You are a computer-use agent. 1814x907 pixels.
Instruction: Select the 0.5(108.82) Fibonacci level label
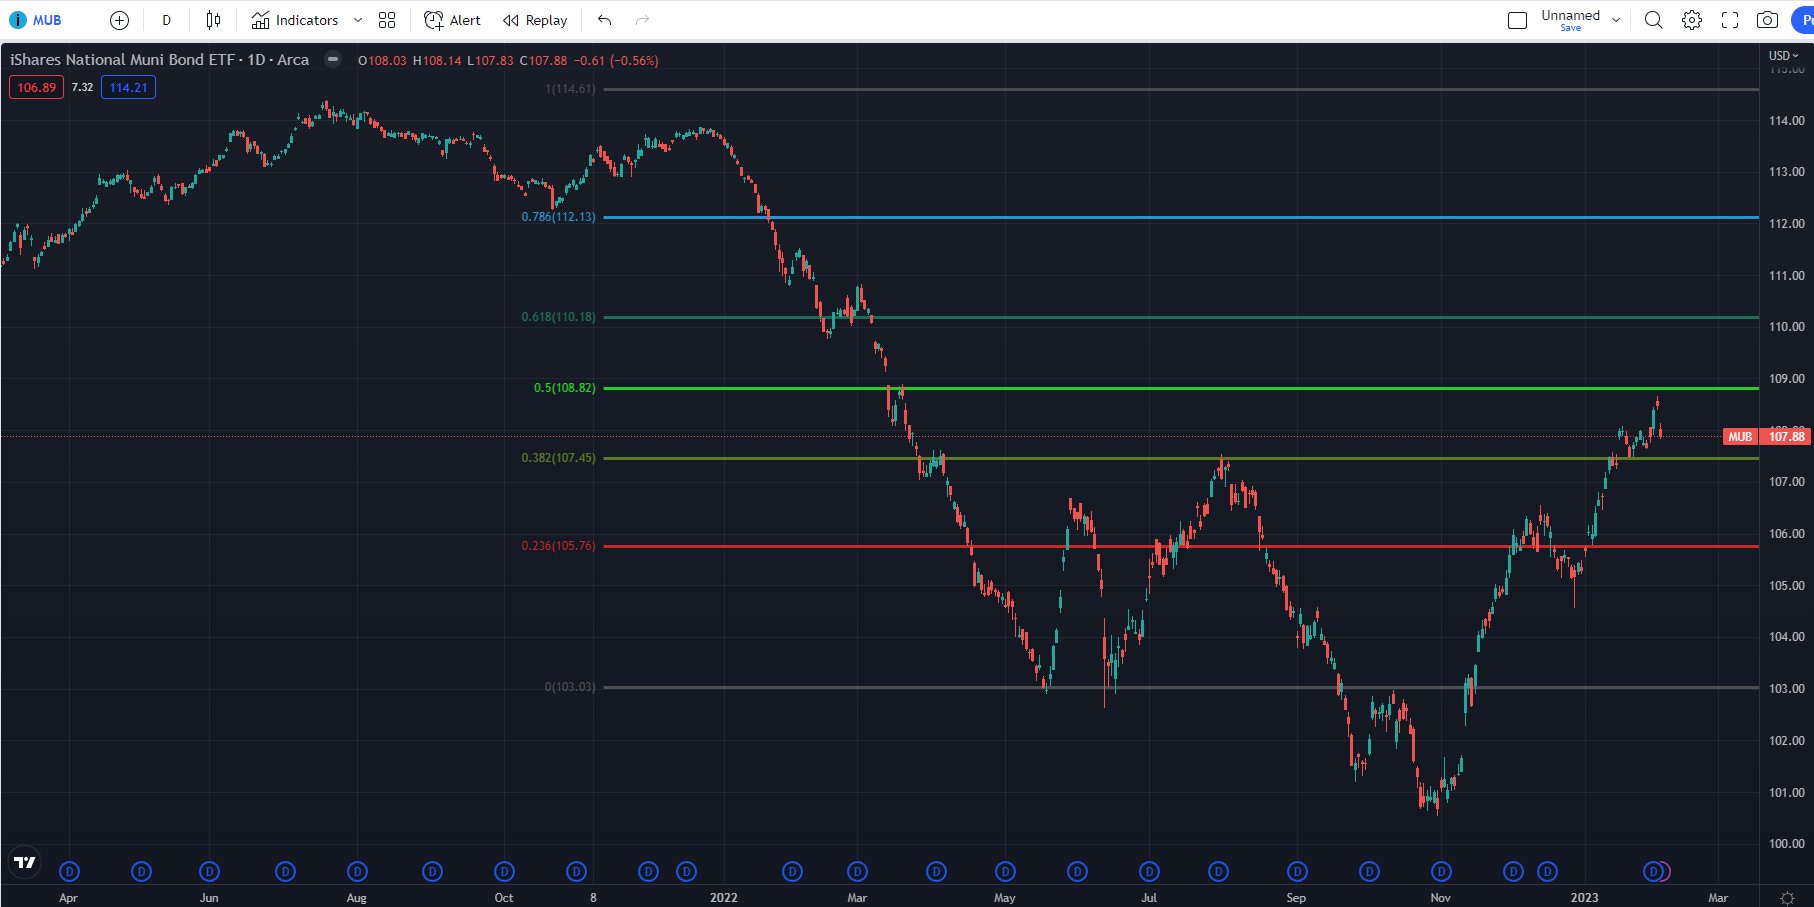(564, 388)
